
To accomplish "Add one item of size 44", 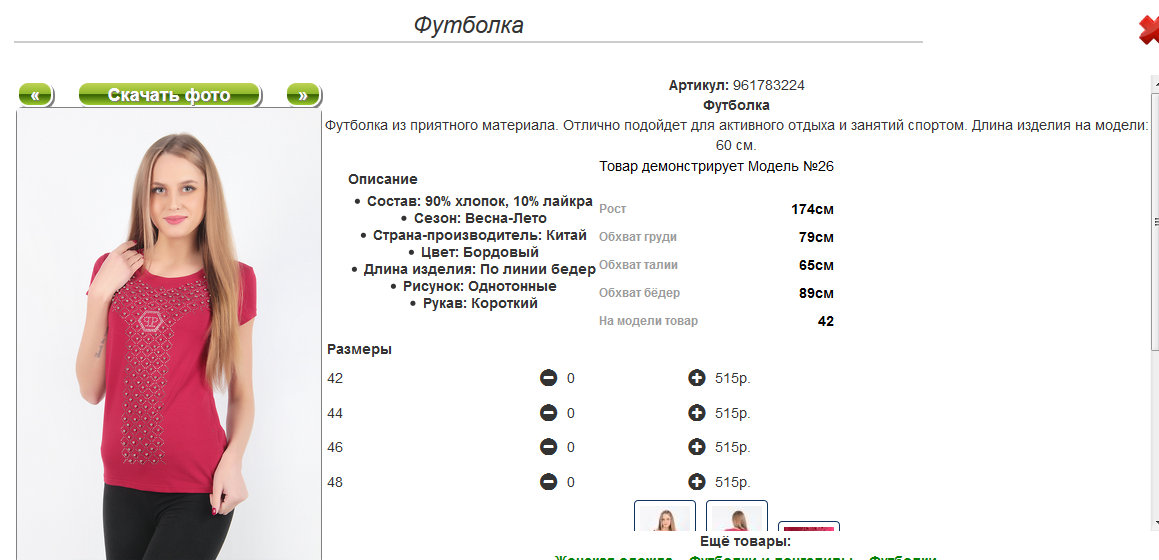I will click(697, 413).
